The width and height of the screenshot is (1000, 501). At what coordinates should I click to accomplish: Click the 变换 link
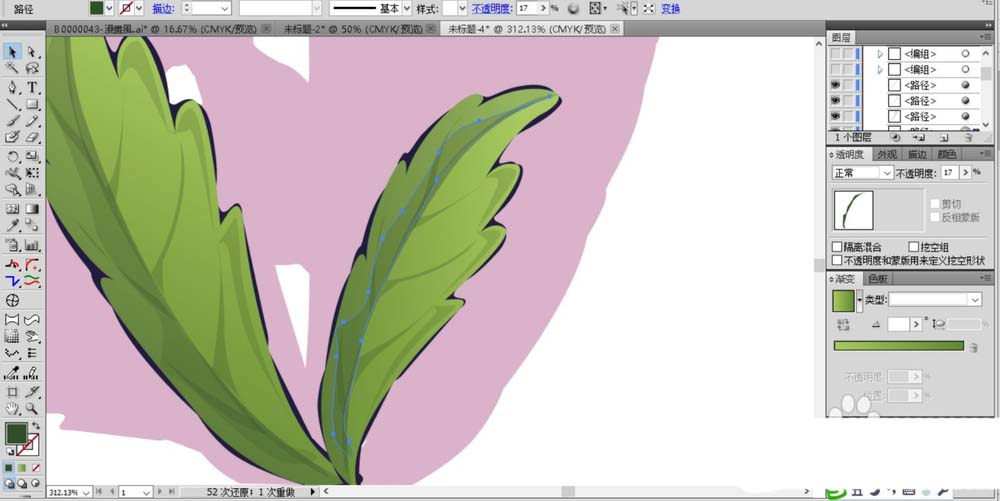click(670, 8)
